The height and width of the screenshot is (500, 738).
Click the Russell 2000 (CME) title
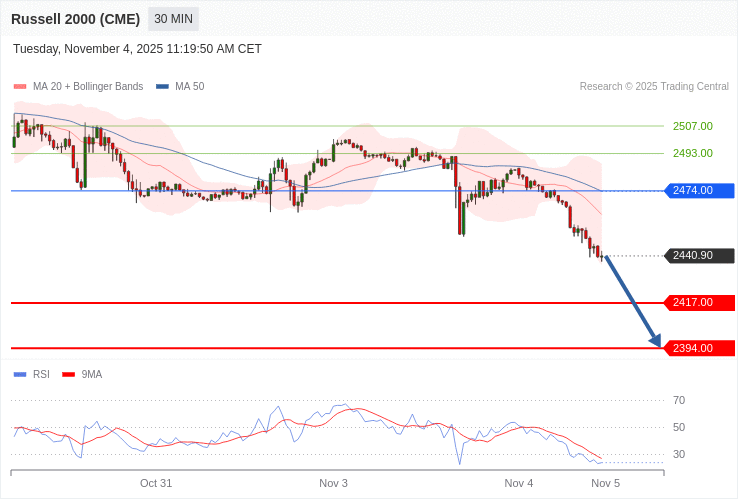[76, 19]
